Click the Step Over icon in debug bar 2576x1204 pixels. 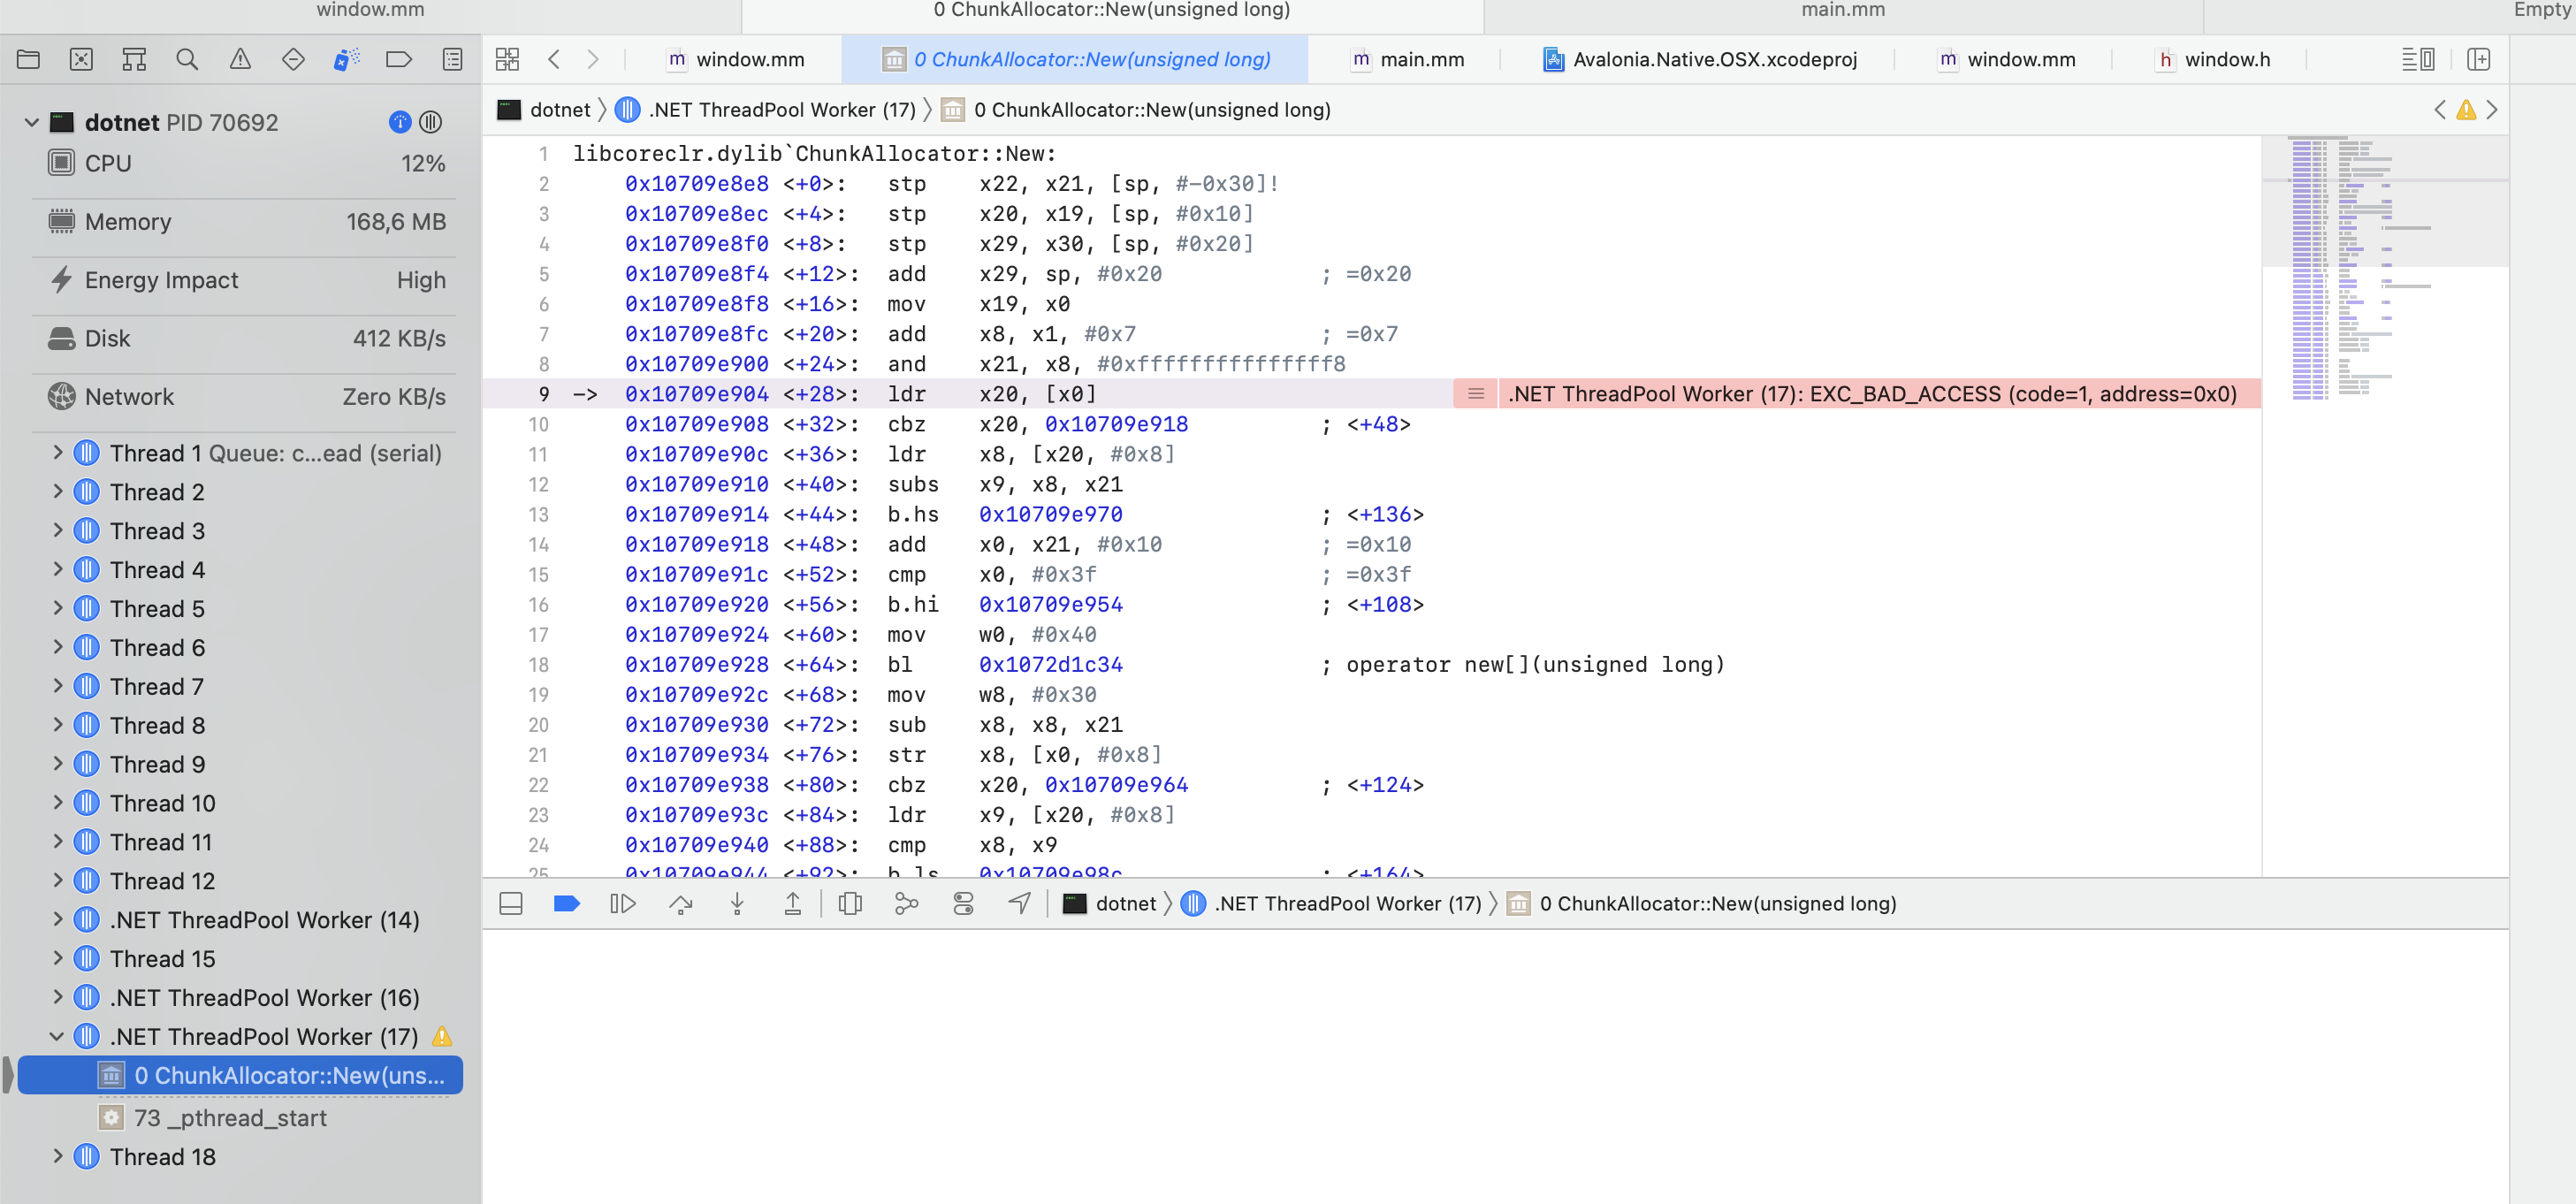pos(681,903)
